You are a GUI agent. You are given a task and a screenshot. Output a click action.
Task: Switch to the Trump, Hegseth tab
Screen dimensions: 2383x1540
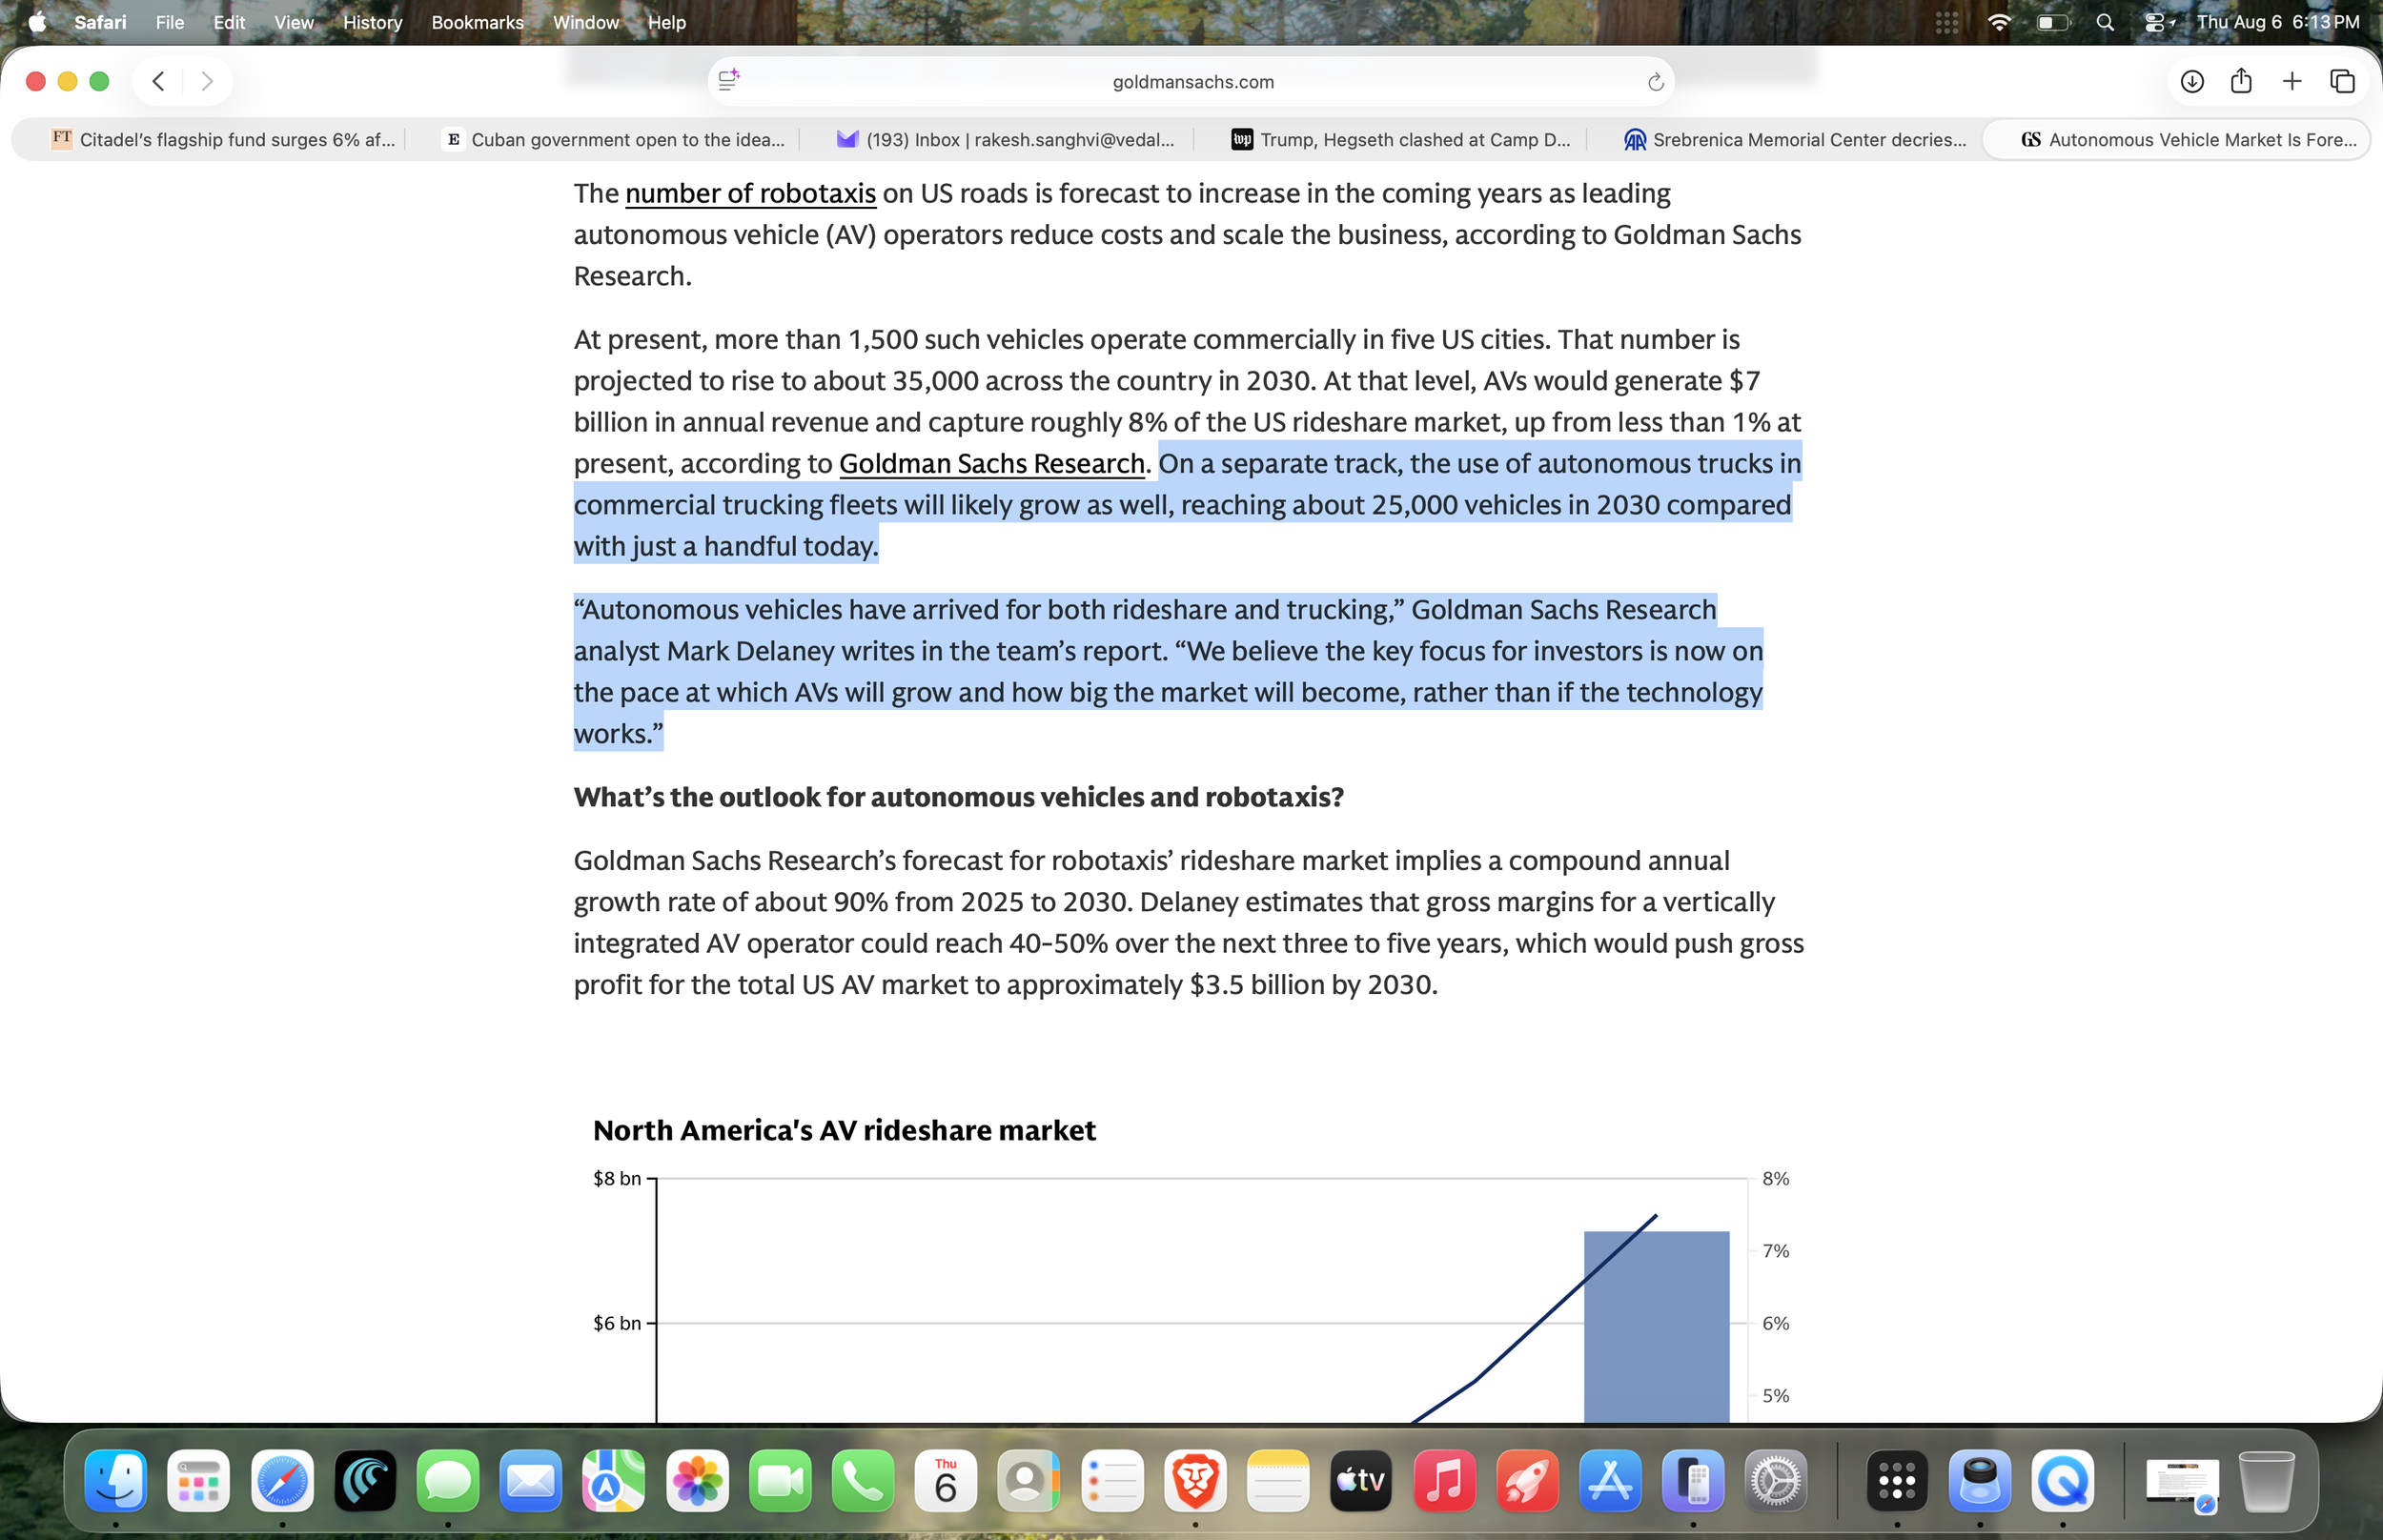(x=1400, y=140)
